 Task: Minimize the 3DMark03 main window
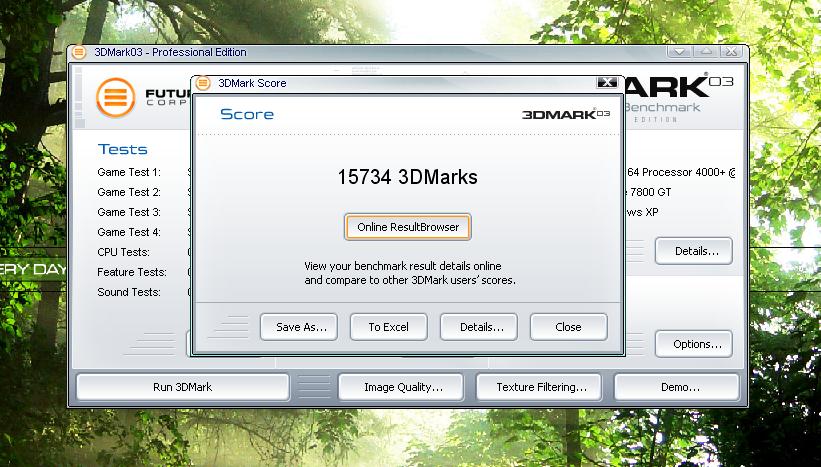pyautogui.click(x=680, y=52)
